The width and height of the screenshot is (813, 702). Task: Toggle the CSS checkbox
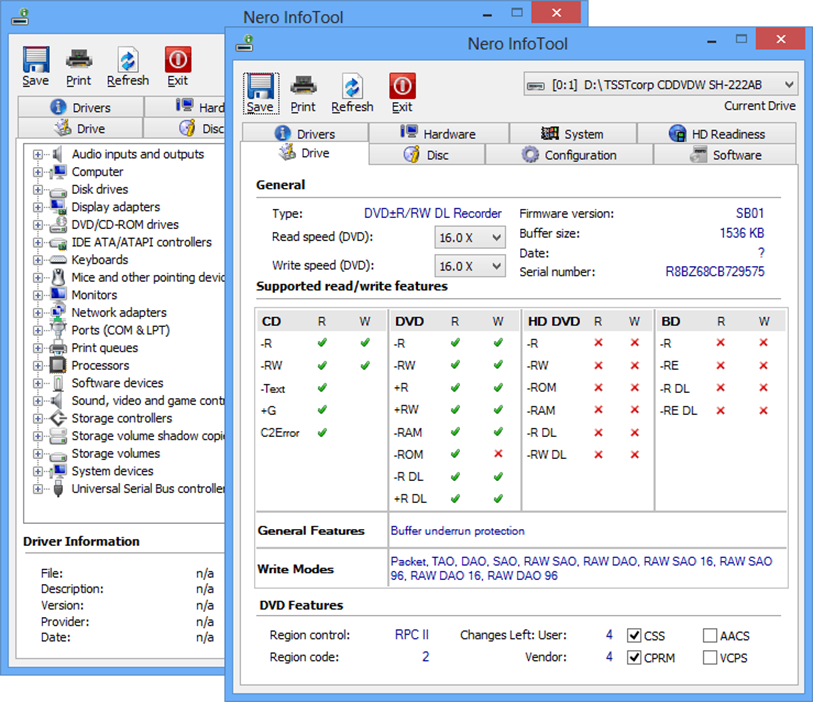[634, 636]
